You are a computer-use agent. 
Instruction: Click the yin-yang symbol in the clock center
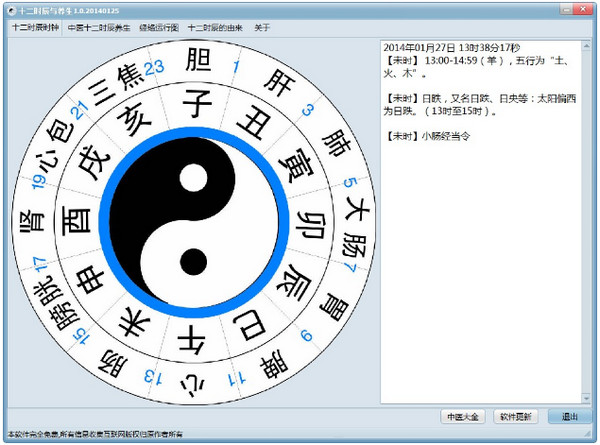(x=194, y=222)
